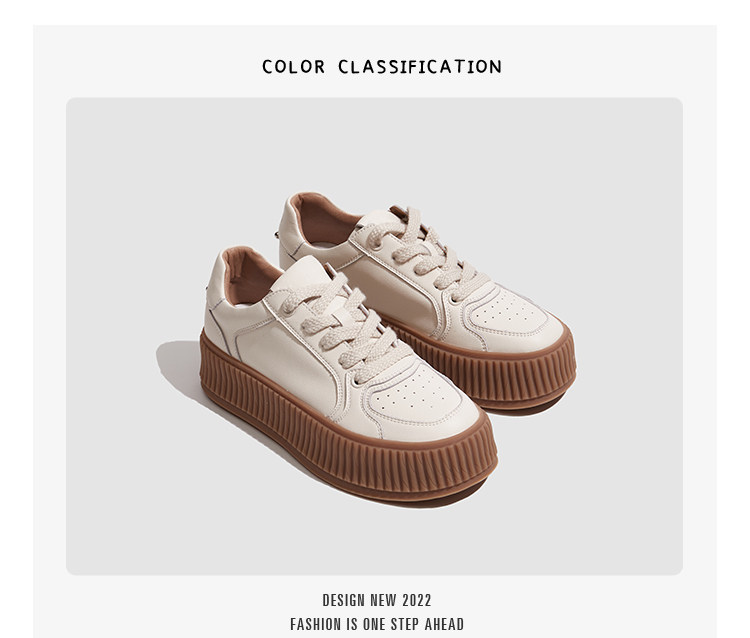Click the COLOR CLASSIFICATION heading

382,66
